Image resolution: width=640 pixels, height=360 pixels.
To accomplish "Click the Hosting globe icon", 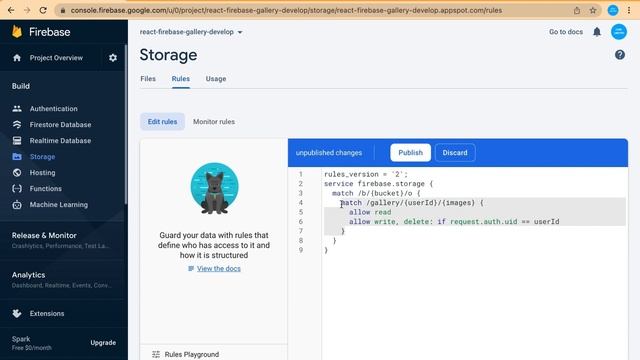I will click(x=17, y=173).
